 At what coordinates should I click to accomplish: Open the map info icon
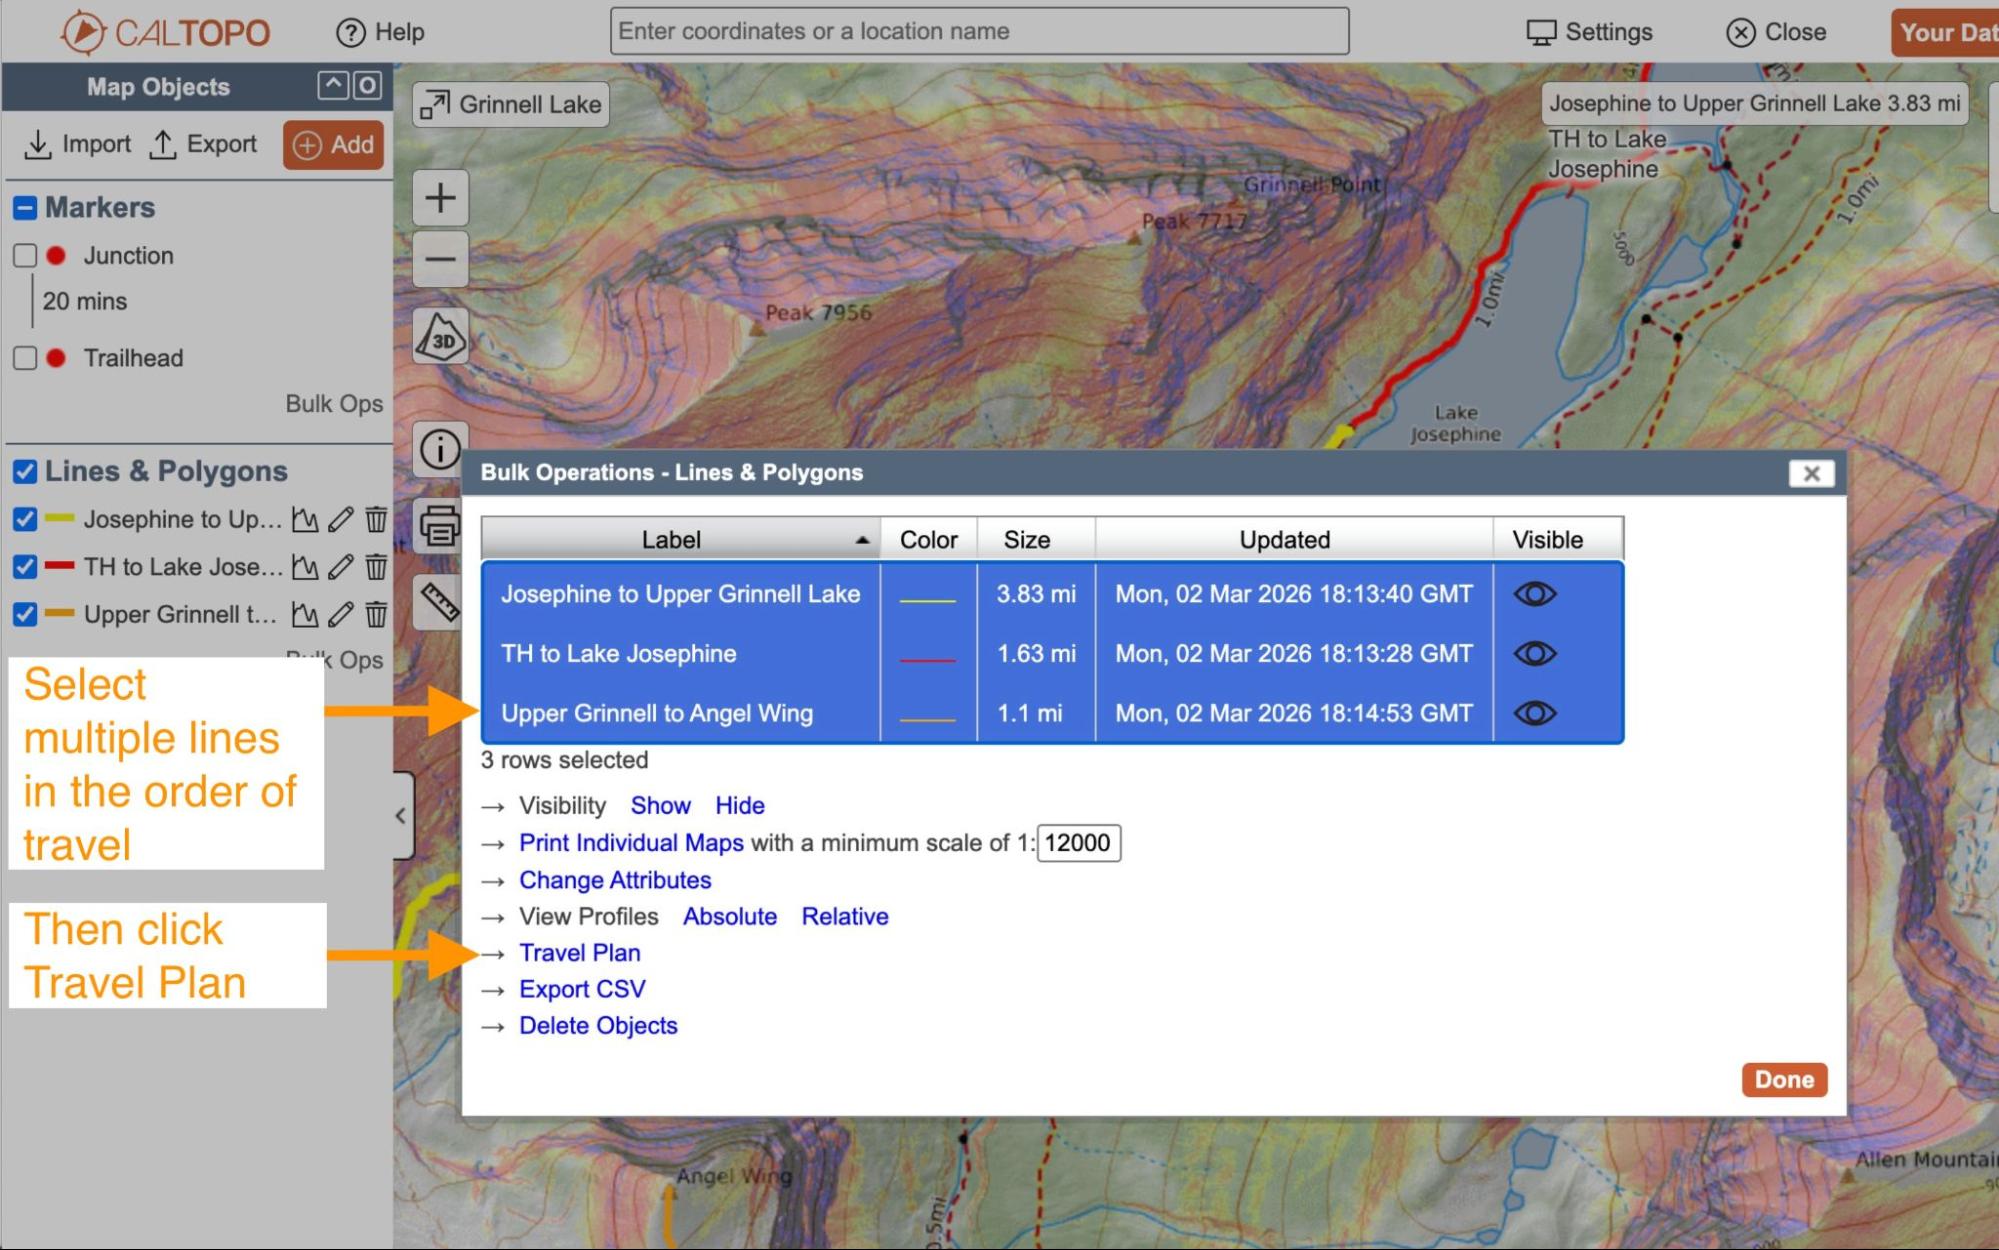[x=440, y=449]
